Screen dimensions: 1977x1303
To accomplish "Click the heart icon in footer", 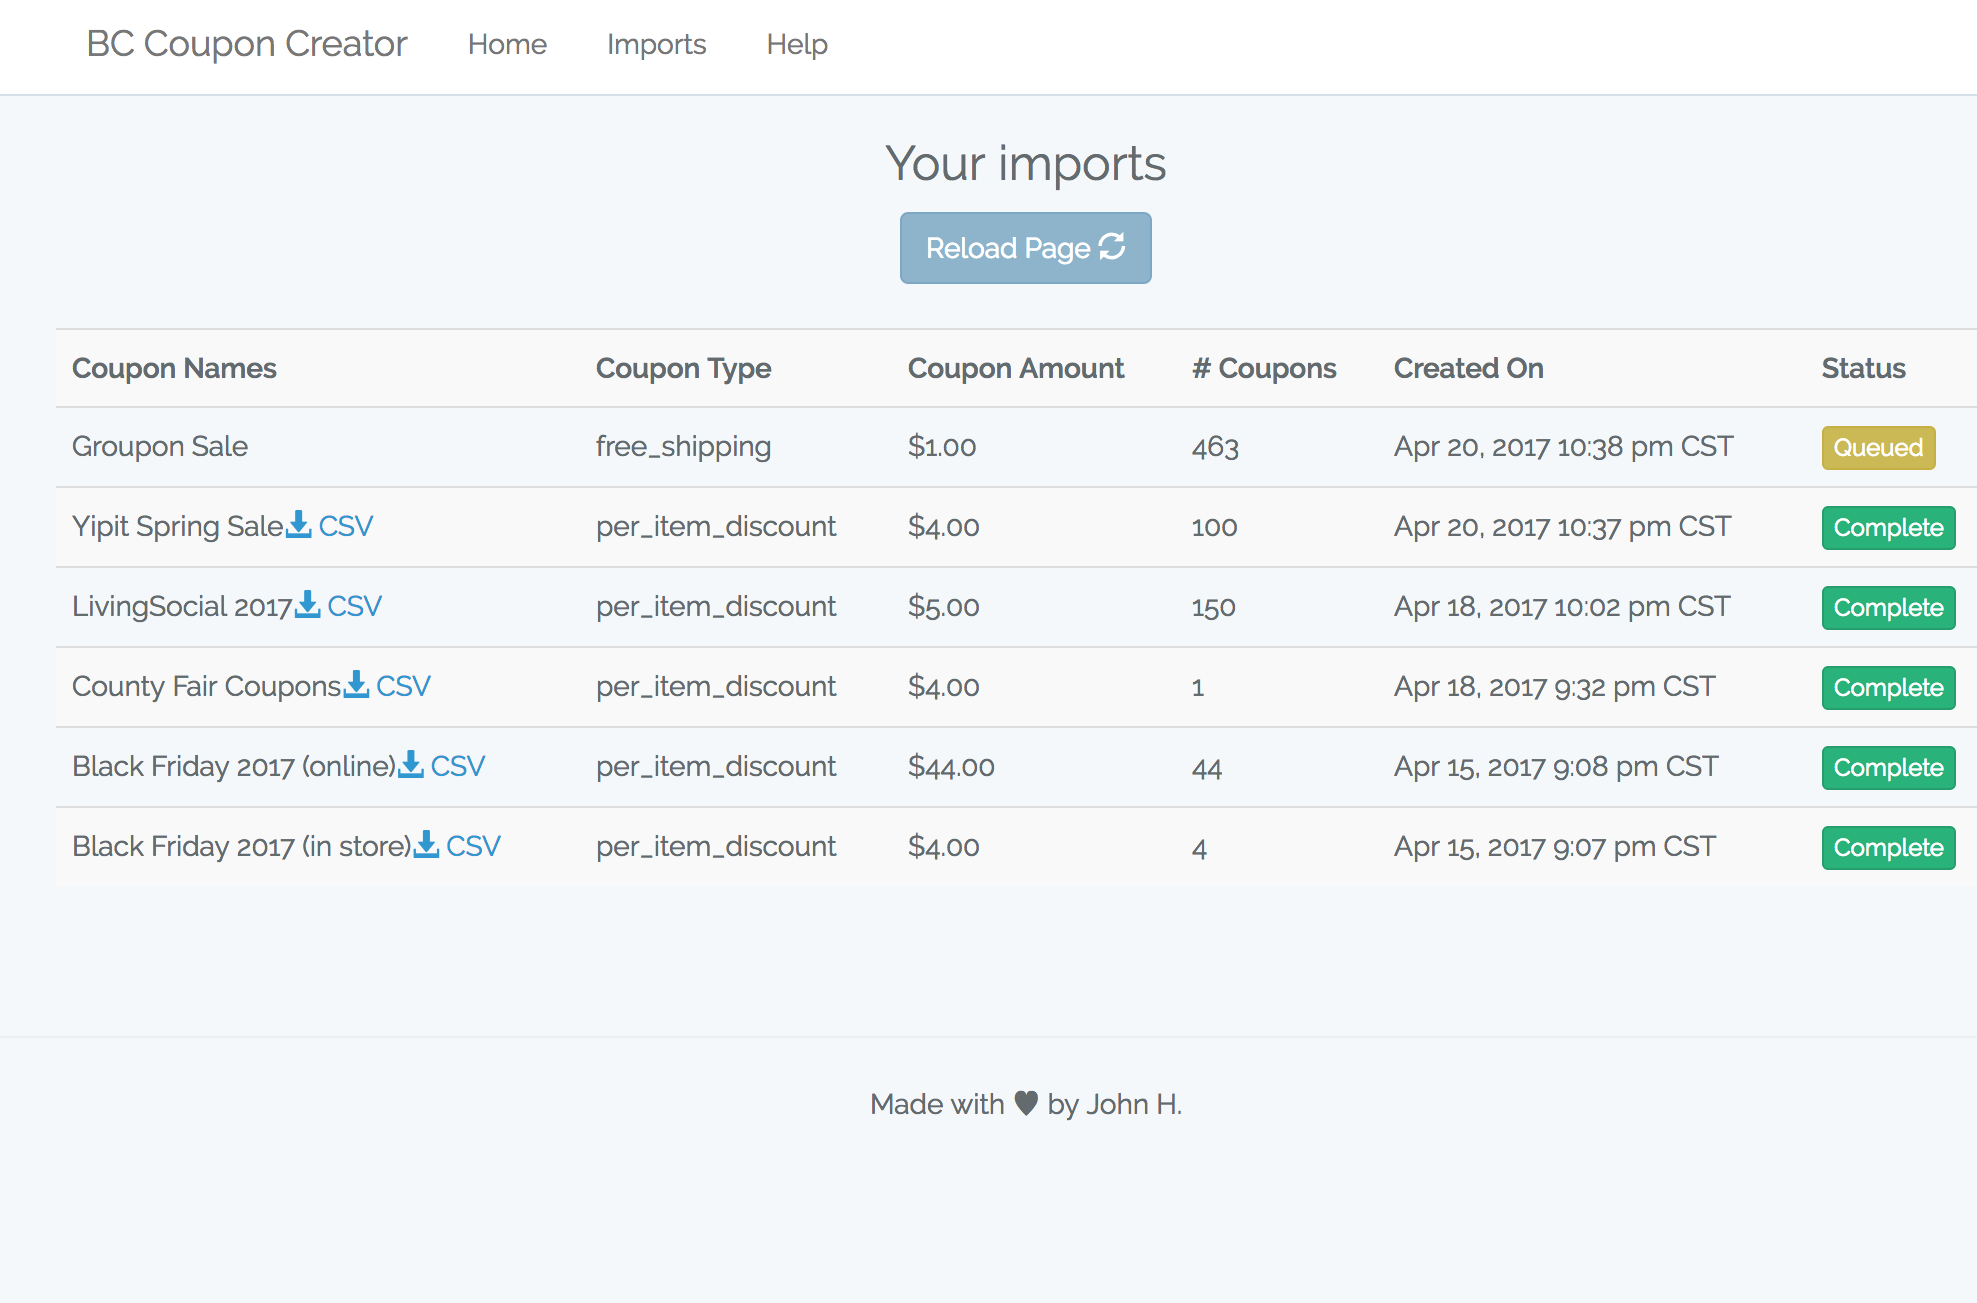I will 1026,1103.
